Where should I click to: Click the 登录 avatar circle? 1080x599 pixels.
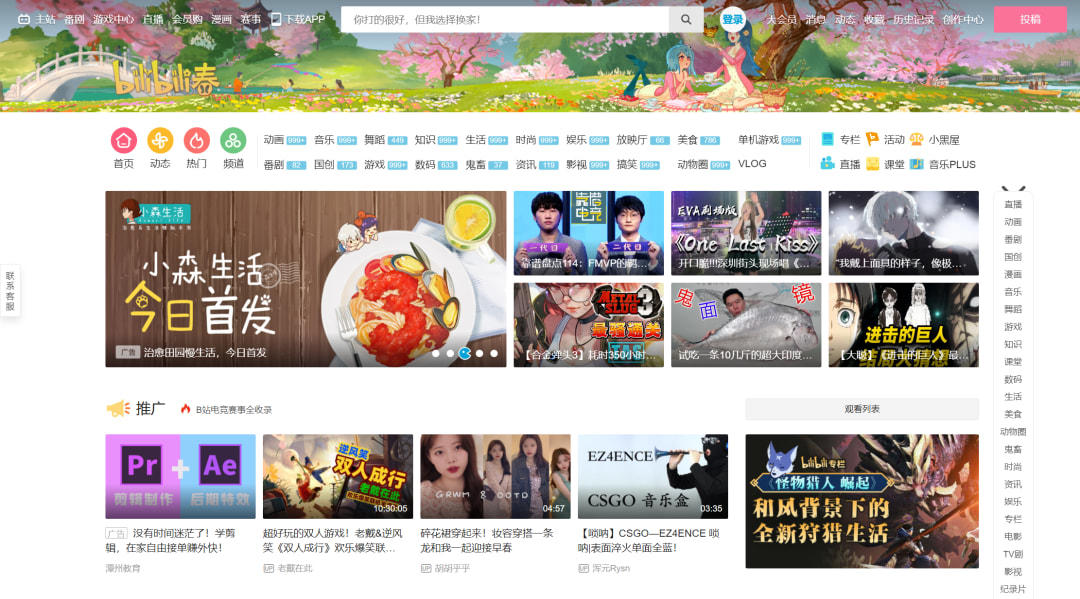click(x=732, y=19)
